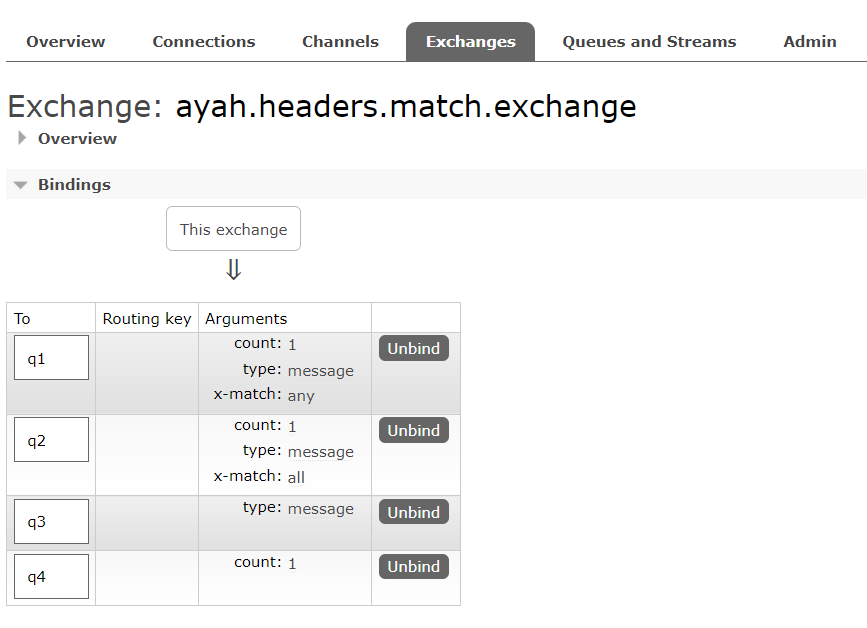The image size is (867, 628).
Task: Unbind queue q2 from the exchange
Action: click(413, 430)
